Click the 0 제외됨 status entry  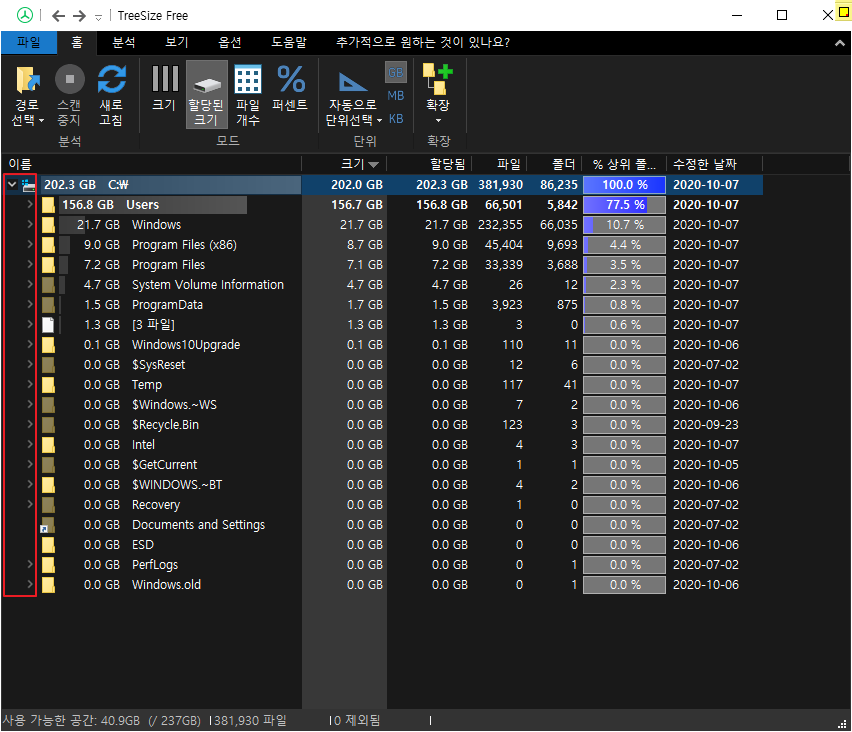pos(356,721)
